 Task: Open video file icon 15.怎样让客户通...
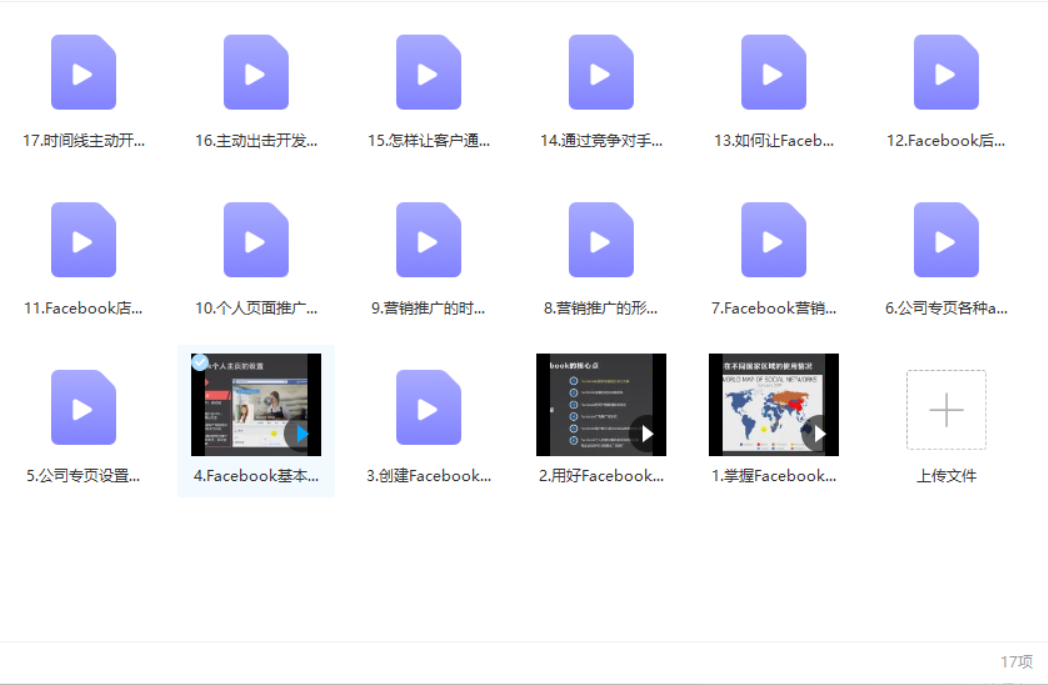point(428,72)
